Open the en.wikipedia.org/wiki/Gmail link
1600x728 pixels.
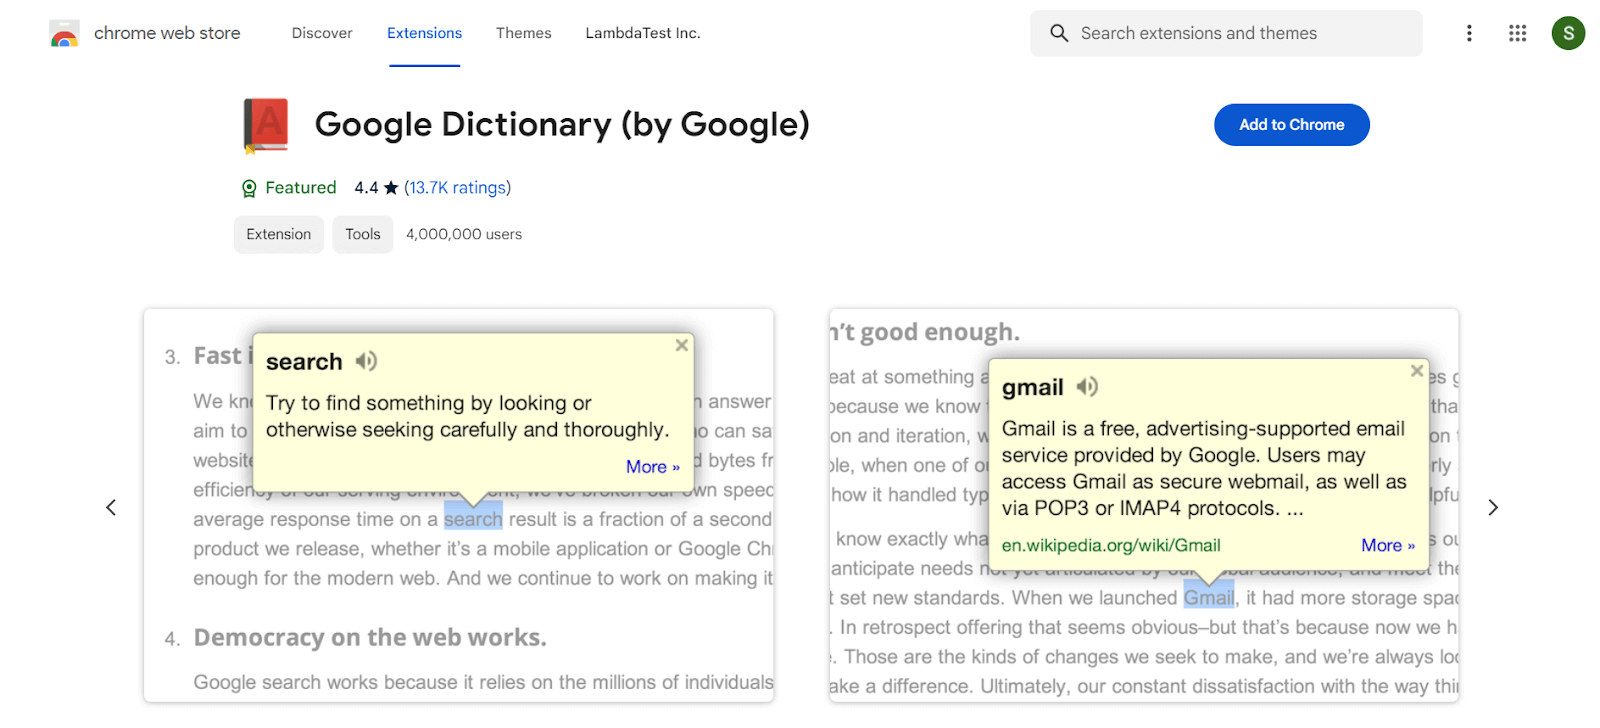(x=1111, y=546)
